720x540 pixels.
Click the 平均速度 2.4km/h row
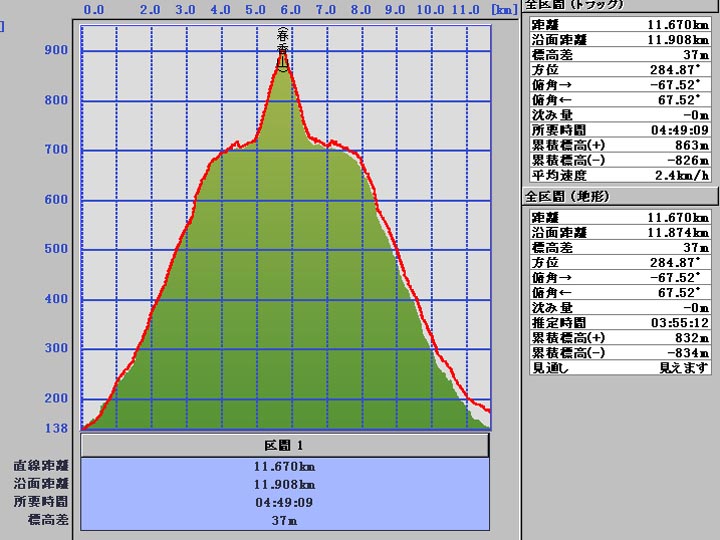pyautogui.click(x=618, y=174)
